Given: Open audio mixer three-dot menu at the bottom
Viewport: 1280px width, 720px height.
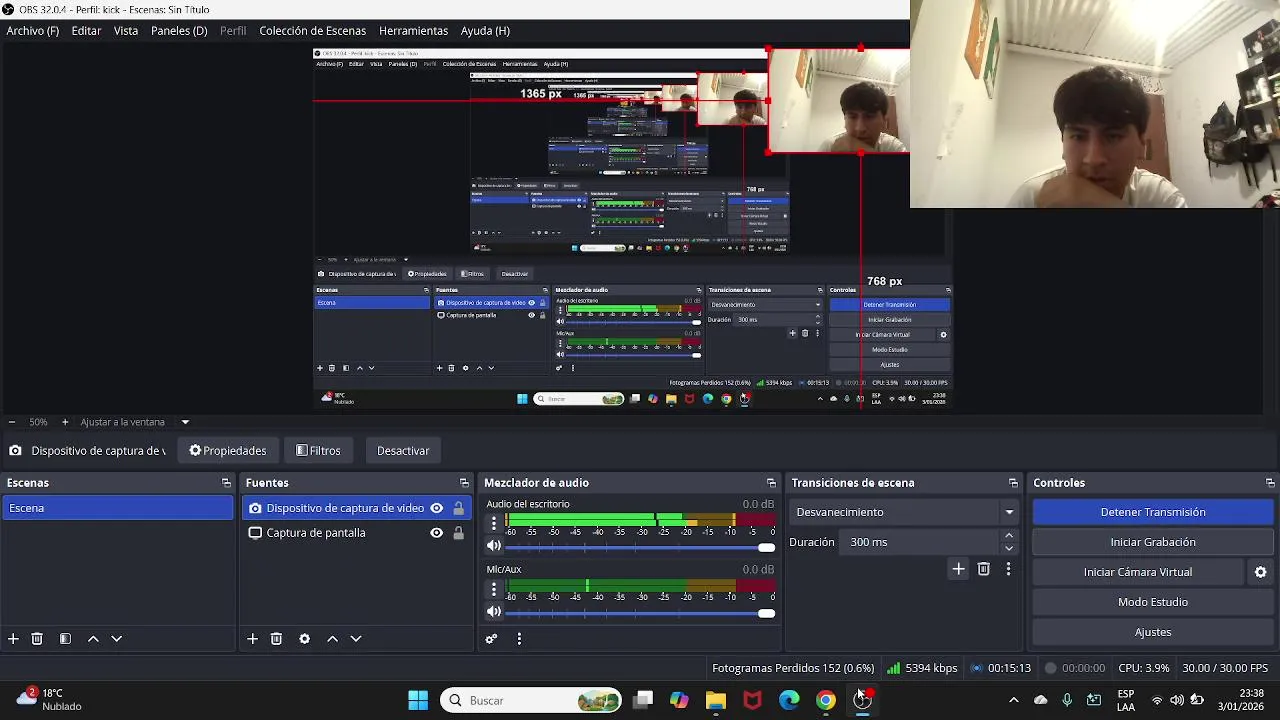Looking at the screenshot, I should pyautogui.click(x=519, y=639).
